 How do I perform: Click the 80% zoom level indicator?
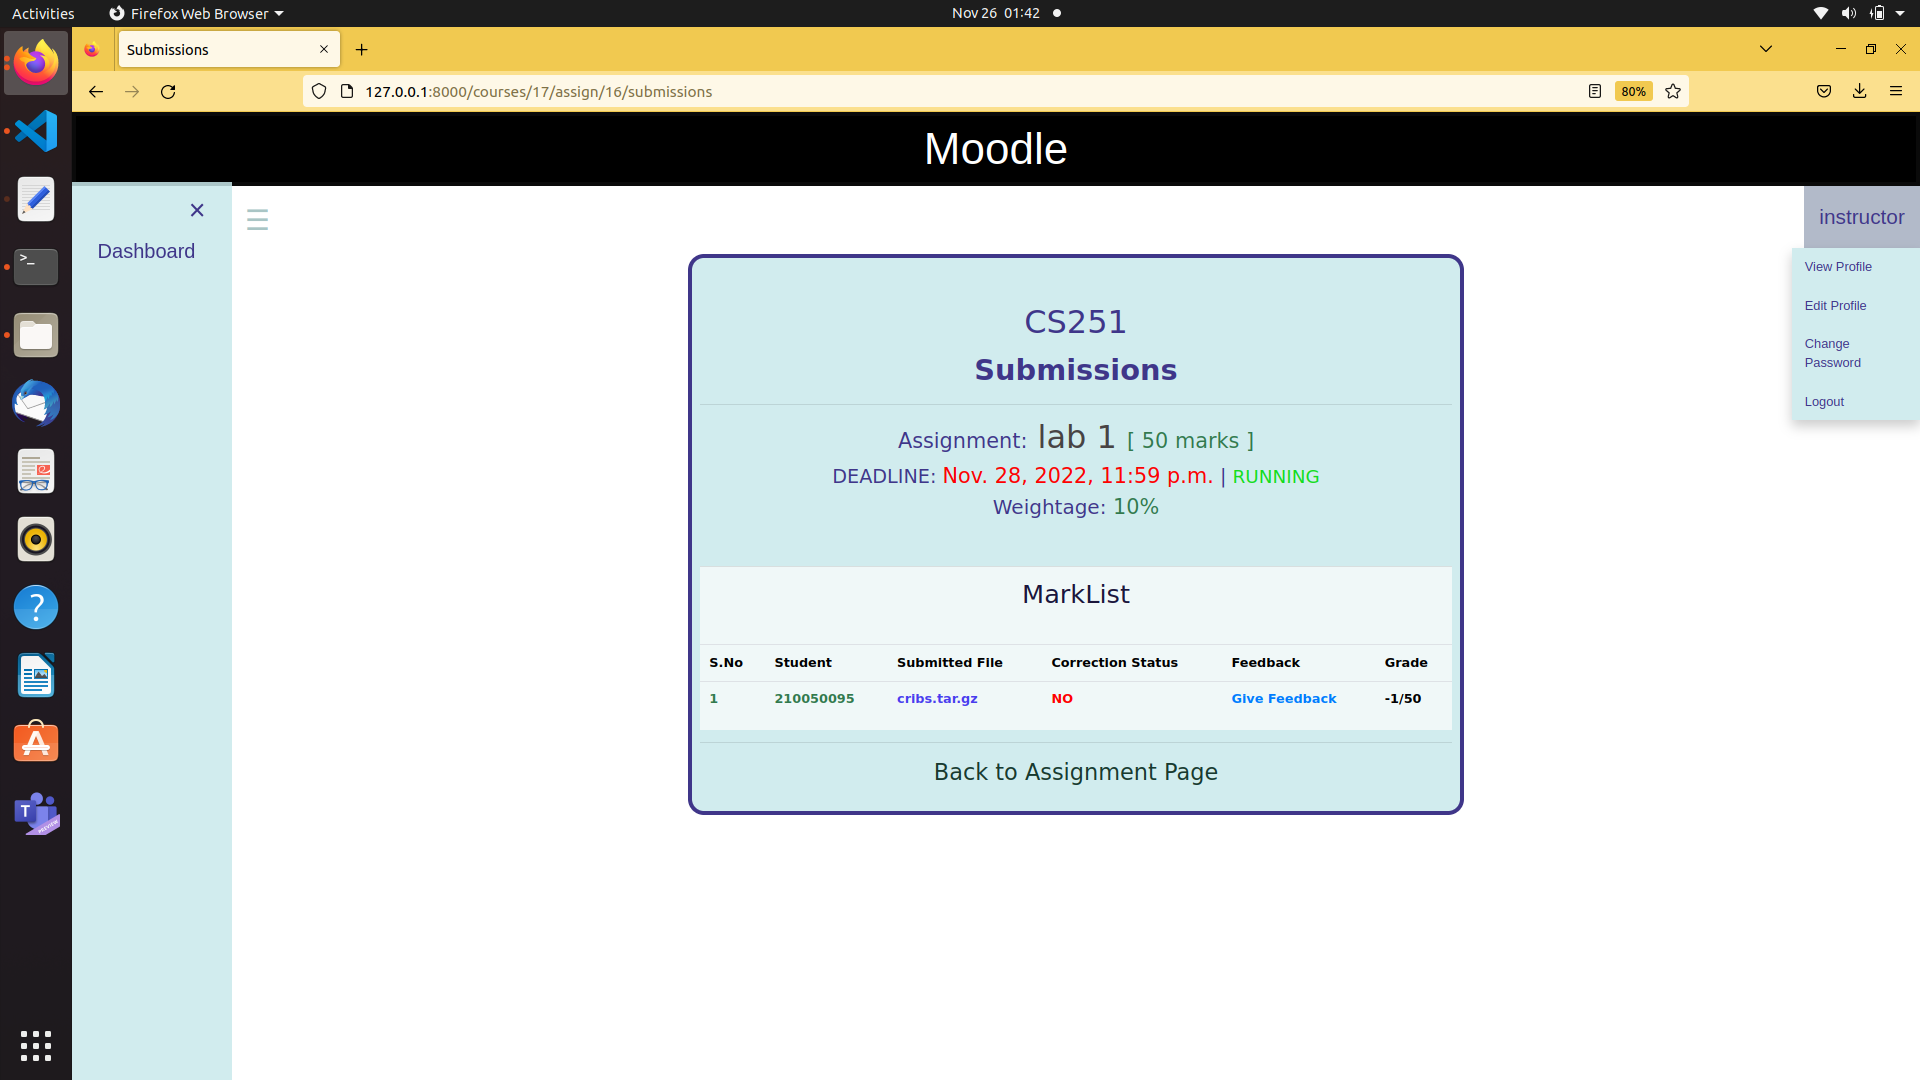pos(1633,91)
